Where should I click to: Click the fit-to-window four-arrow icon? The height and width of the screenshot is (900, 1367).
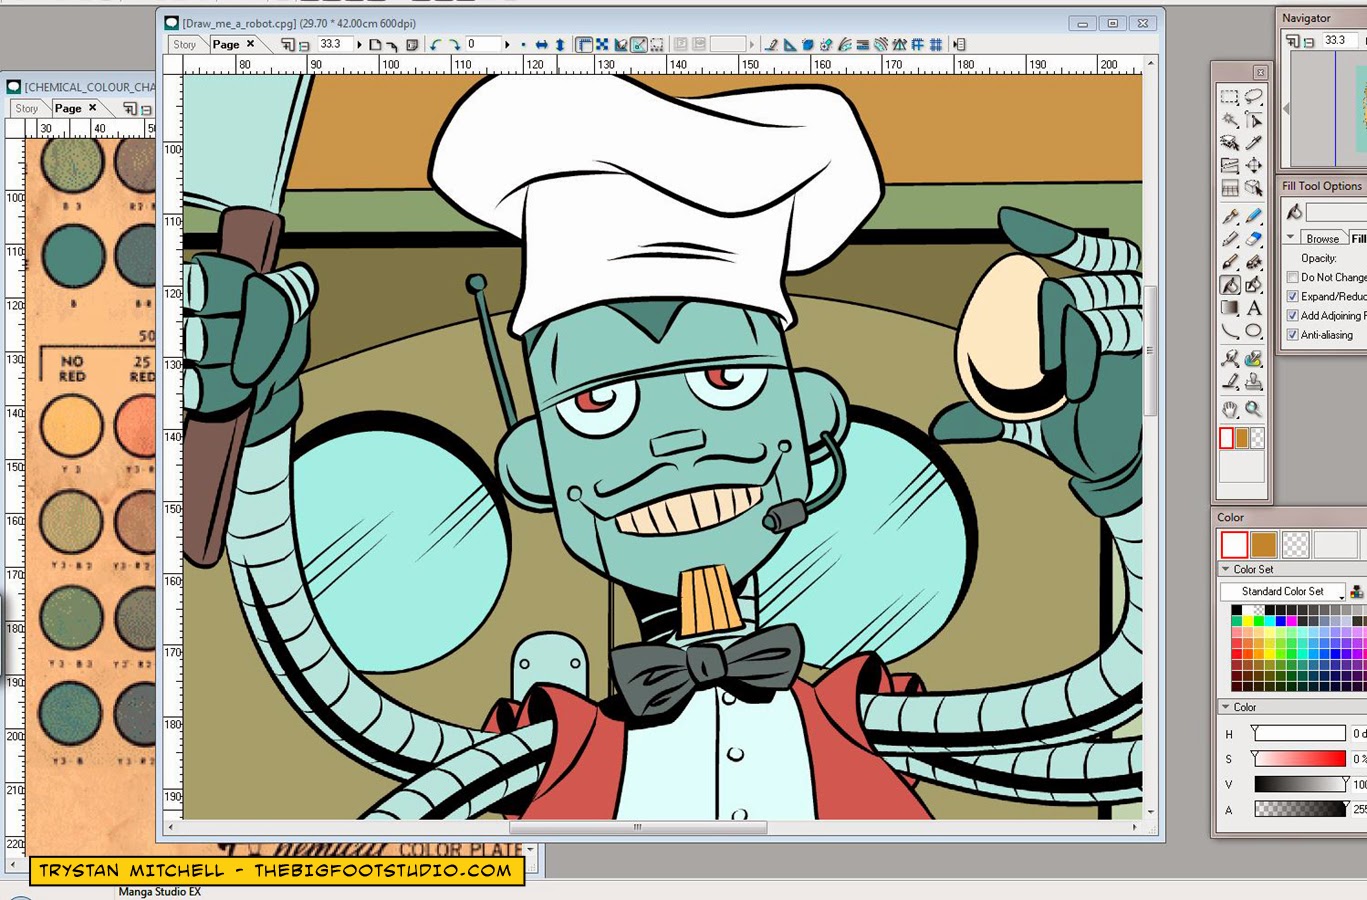coord(602,44)
